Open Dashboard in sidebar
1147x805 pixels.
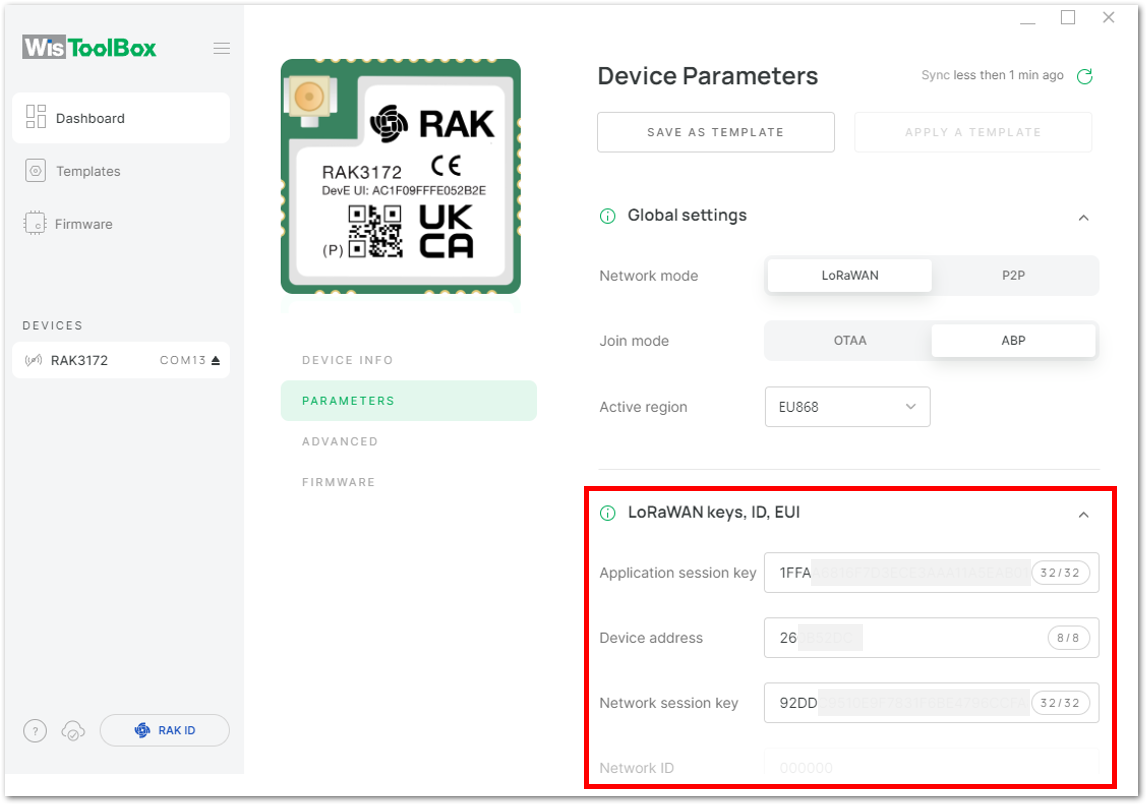click(x=121, y=118)
